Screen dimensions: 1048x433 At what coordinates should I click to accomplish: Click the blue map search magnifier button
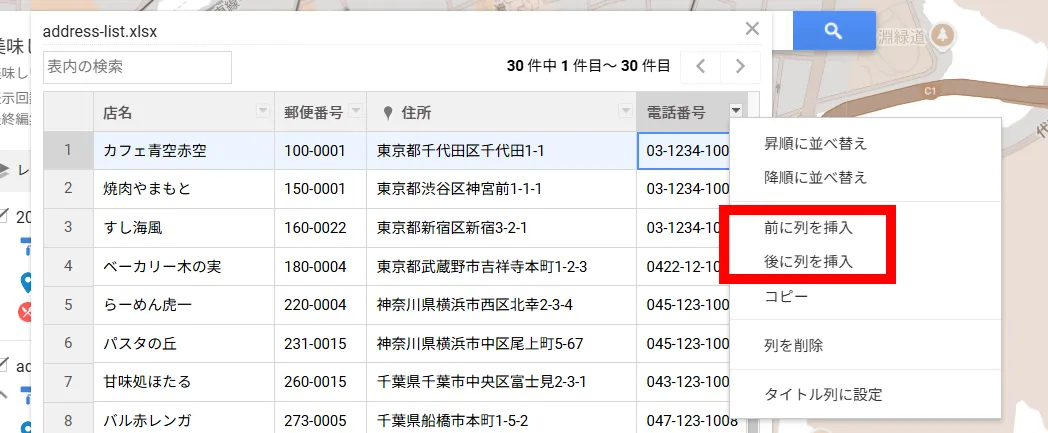pyautogui.click(x=834, y=31)
